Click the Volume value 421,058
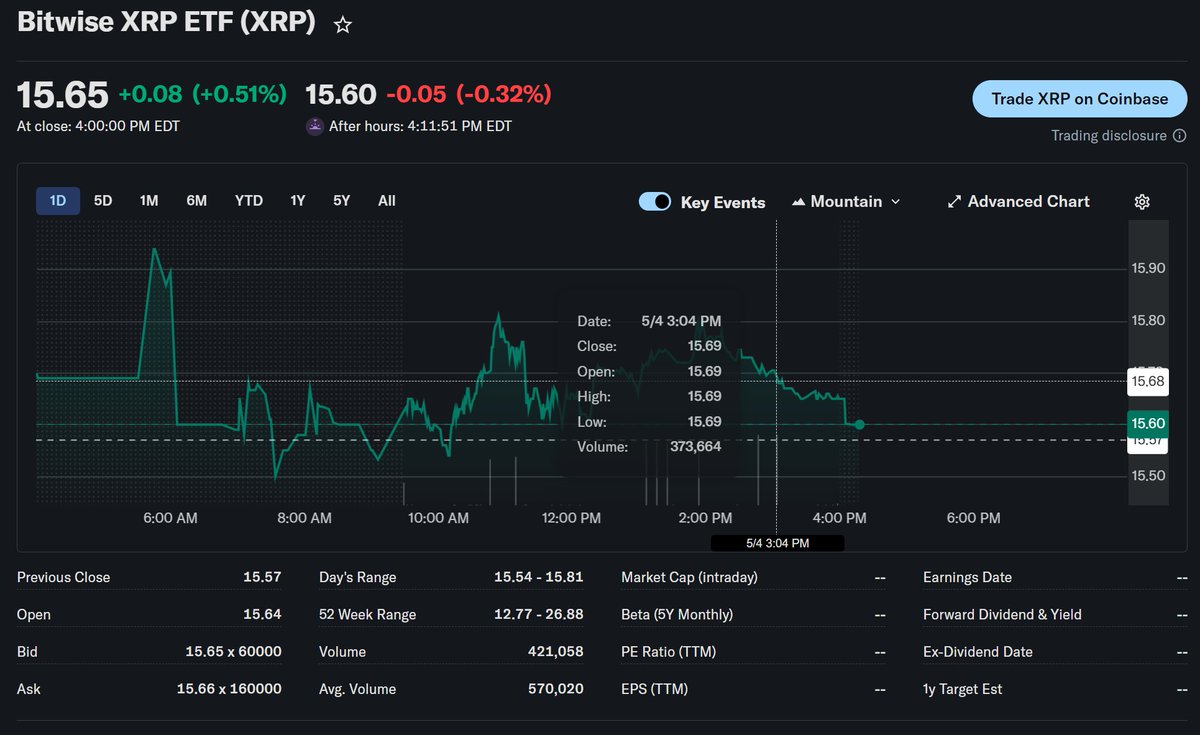Image resolution: width=1200 pixels, height=735 pixels. (x=555, y=651)
